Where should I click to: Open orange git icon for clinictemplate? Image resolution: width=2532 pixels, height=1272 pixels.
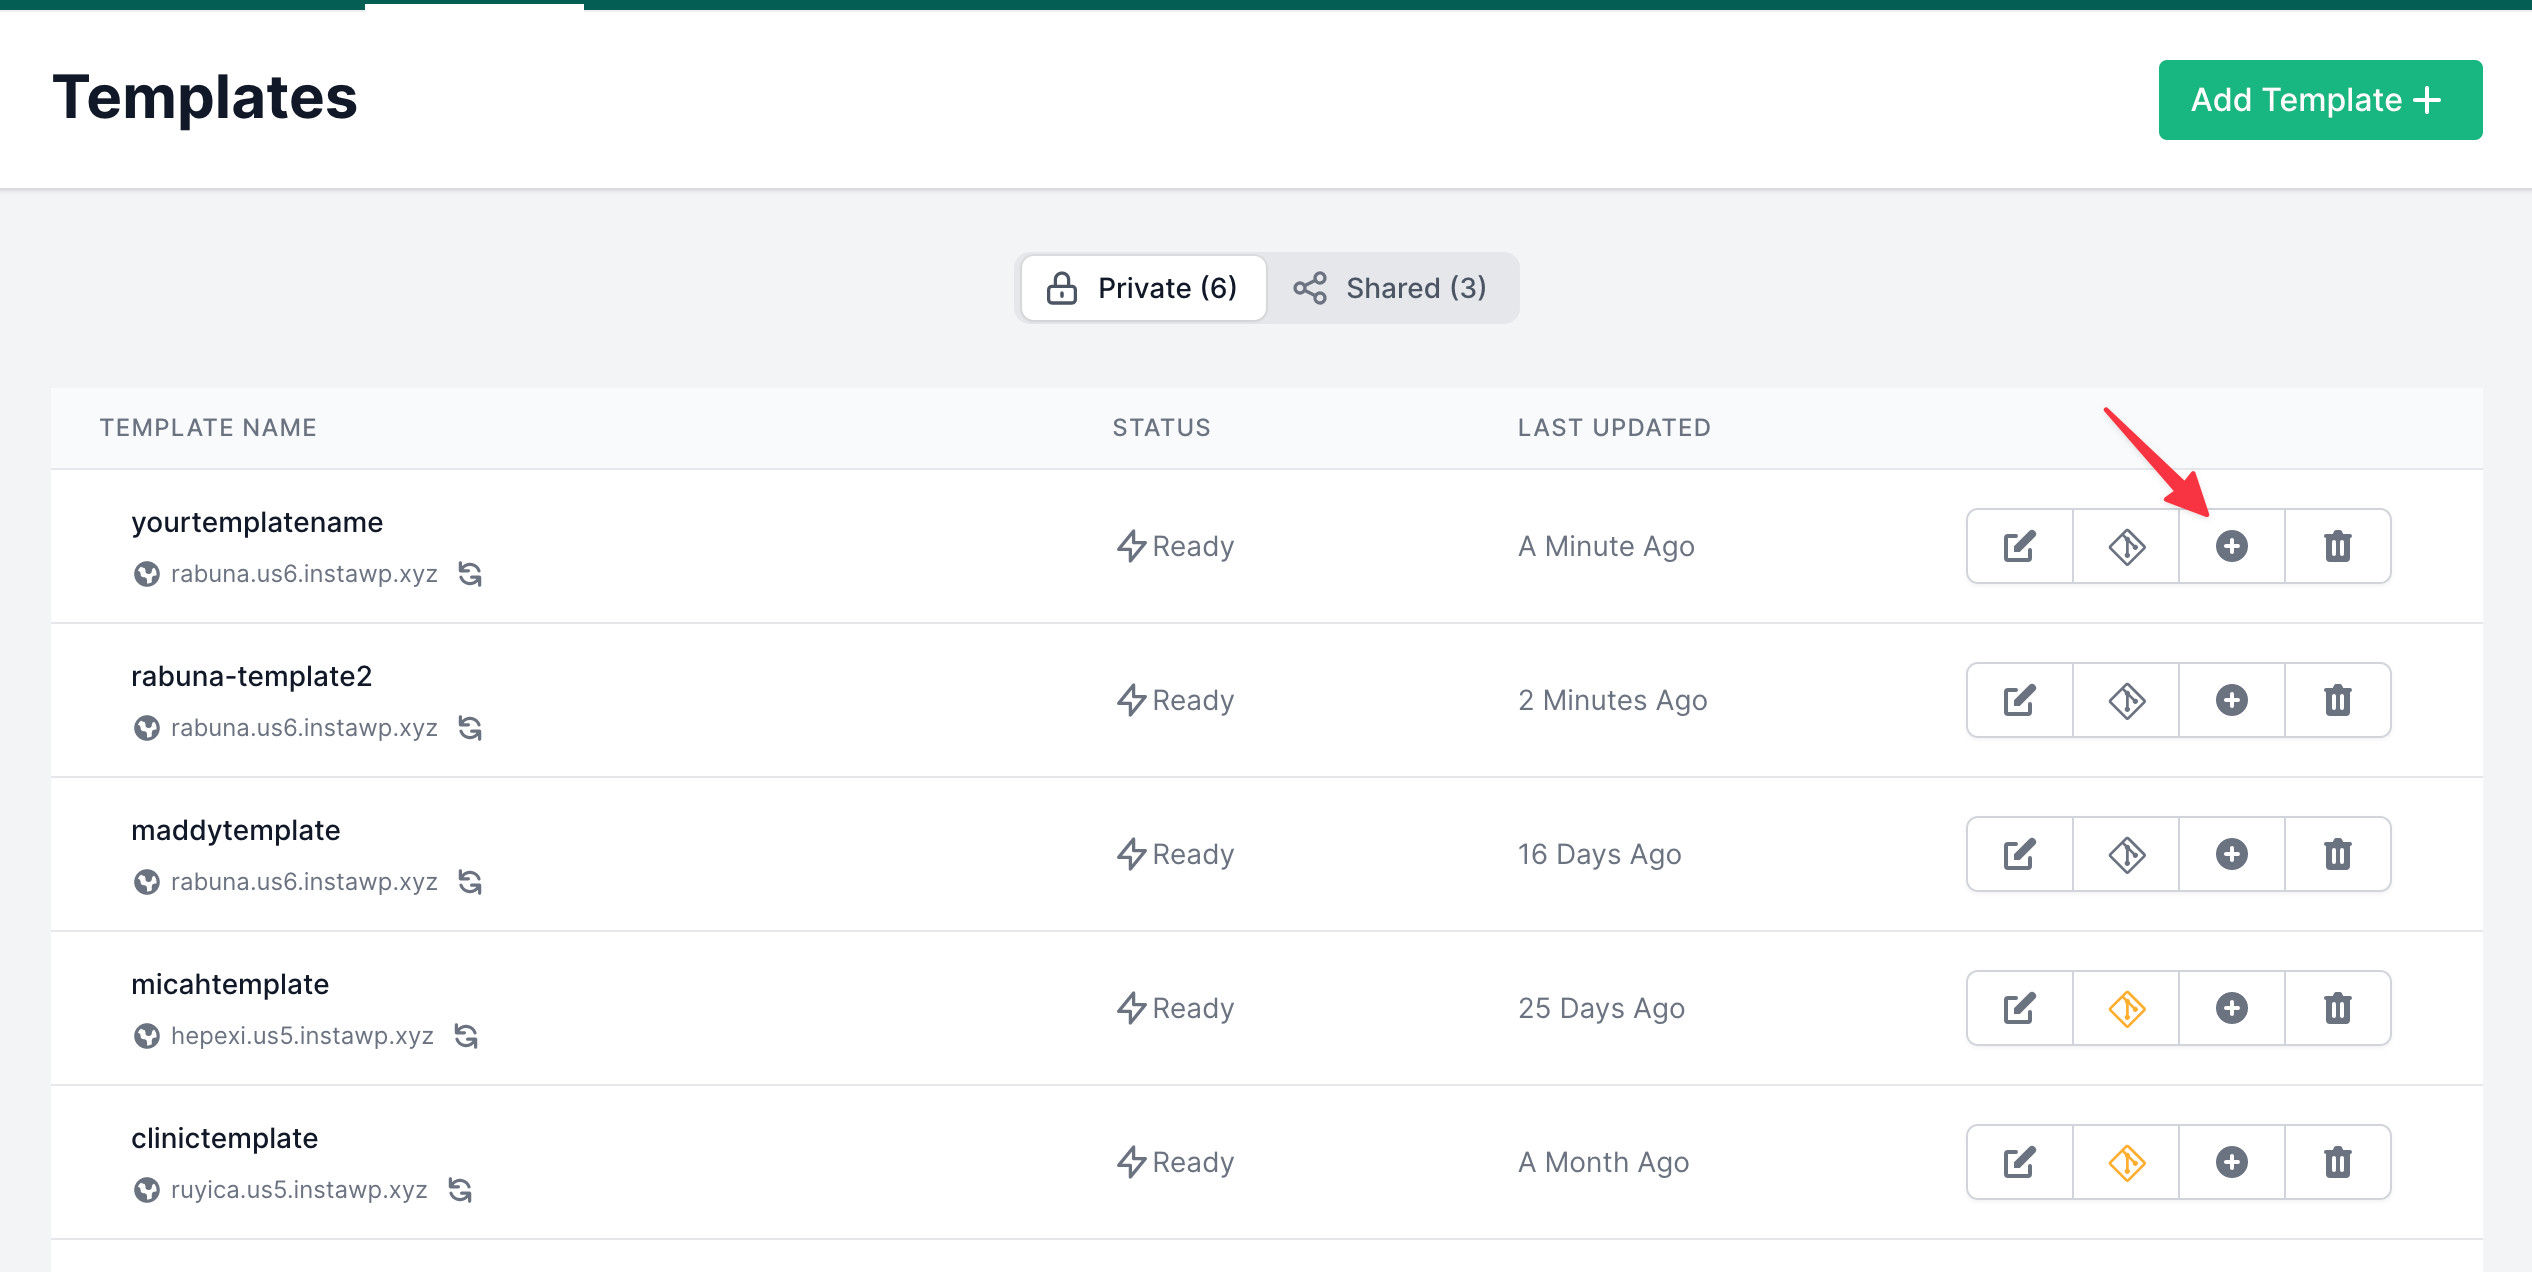[x=2126, y=1162]
